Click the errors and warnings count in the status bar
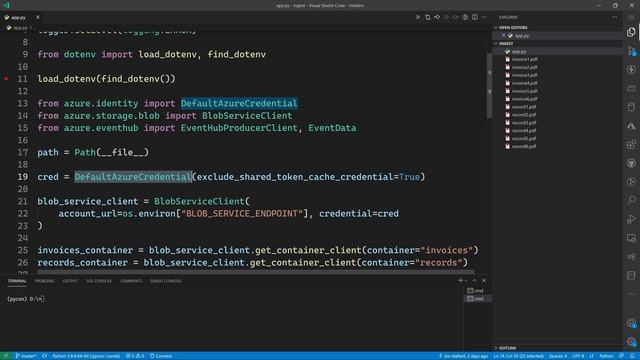 (x=135, y=356)
